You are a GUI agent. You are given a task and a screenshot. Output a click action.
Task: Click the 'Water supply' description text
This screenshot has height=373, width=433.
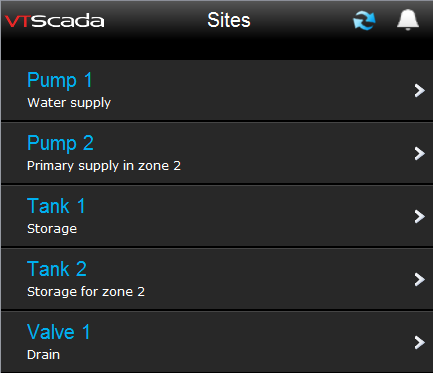click(69, 103)
